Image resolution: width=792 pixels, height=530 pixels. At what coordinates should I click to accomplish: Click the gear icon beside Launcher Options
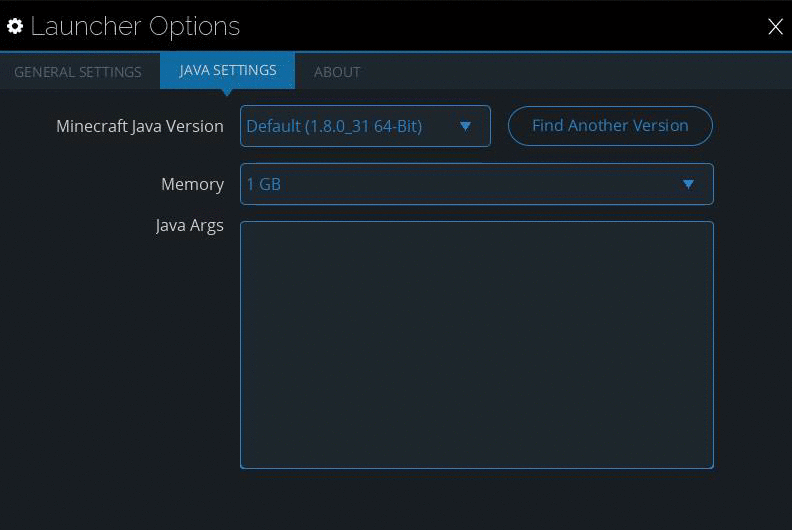click(15, 26)
